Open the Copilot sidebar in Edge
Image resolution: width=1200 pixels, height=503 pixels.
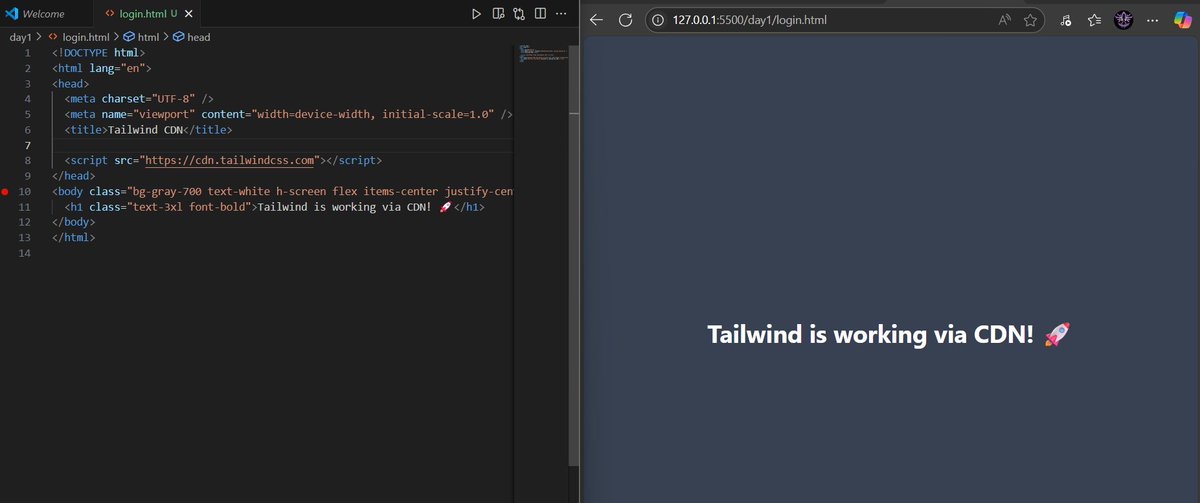1181,19
